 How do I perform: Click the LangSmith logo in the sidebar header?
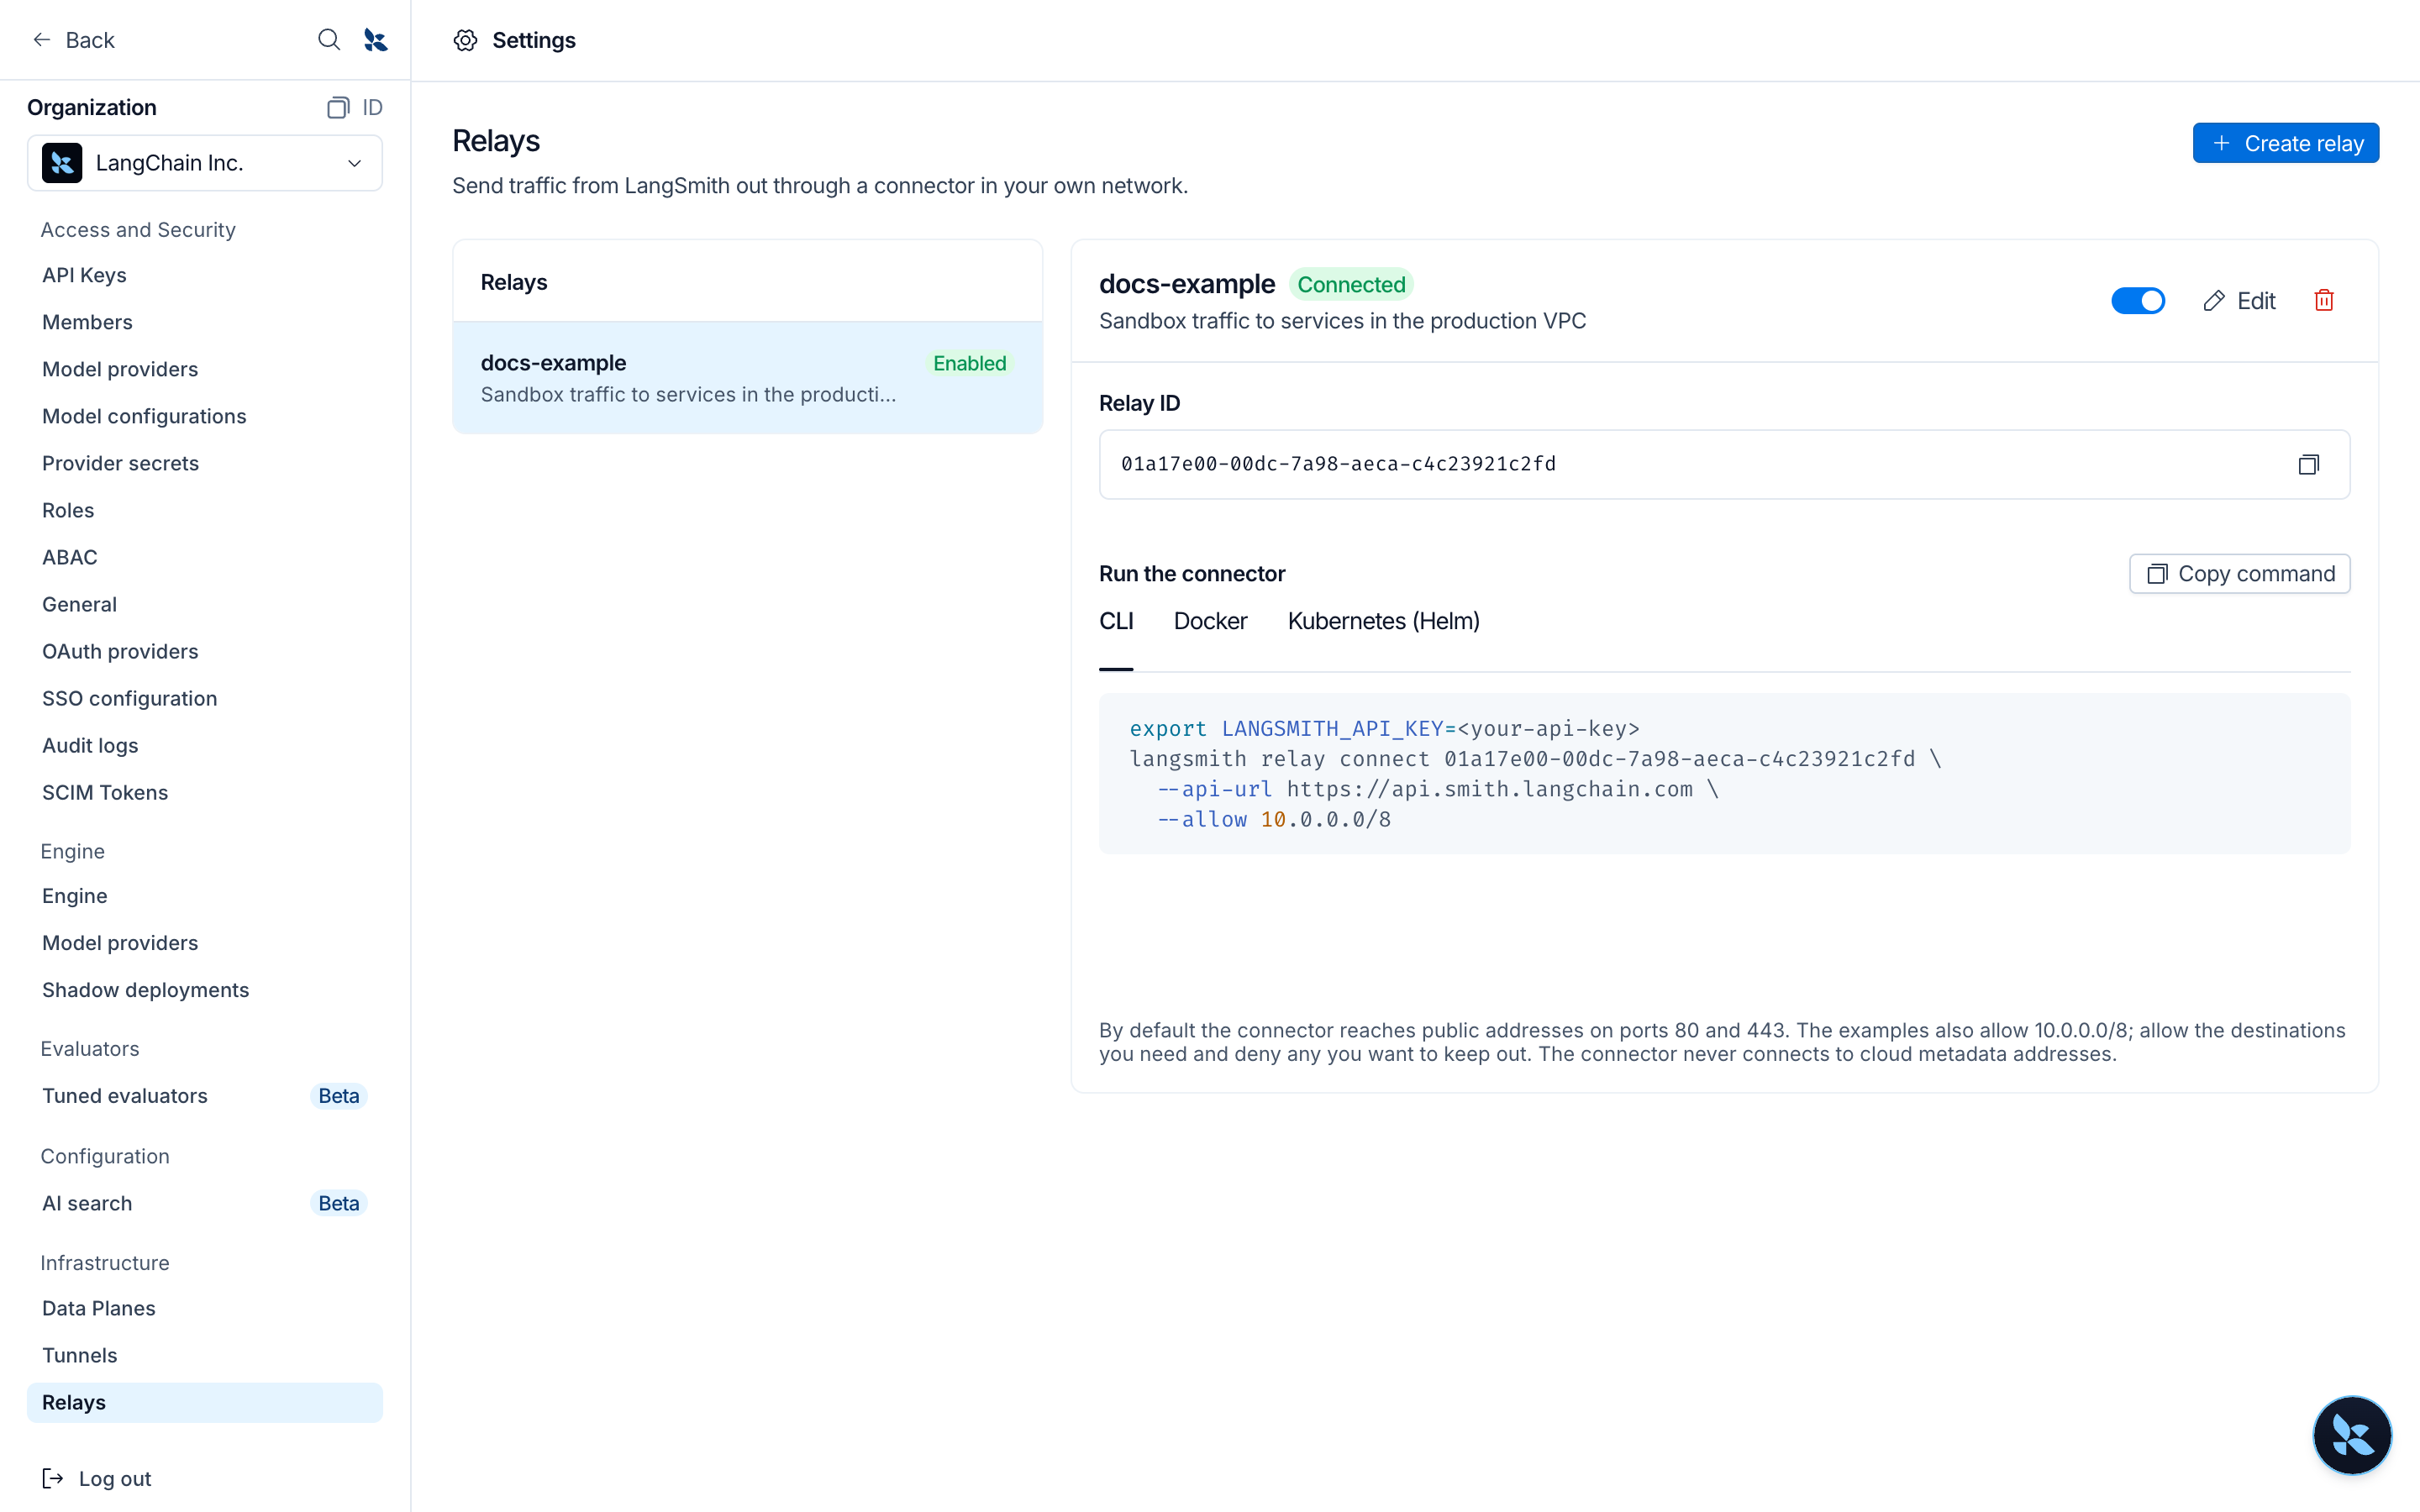(376, 40)
